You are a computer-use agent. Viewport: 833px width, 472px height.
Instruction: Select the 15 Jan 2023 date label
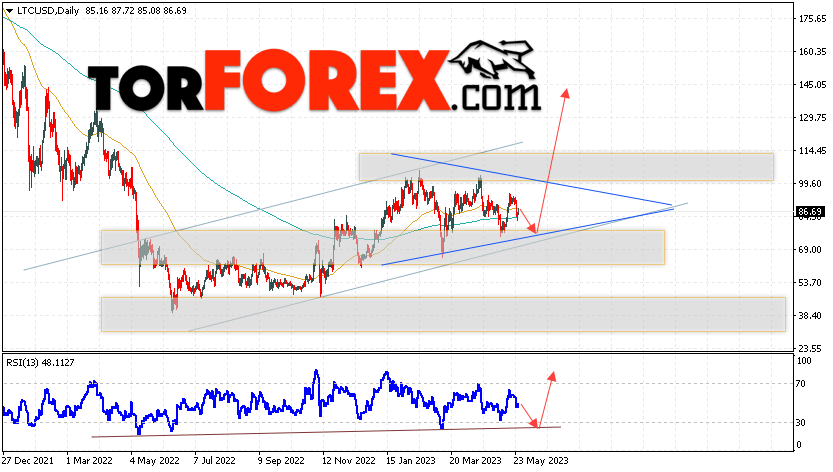(411, 460)
